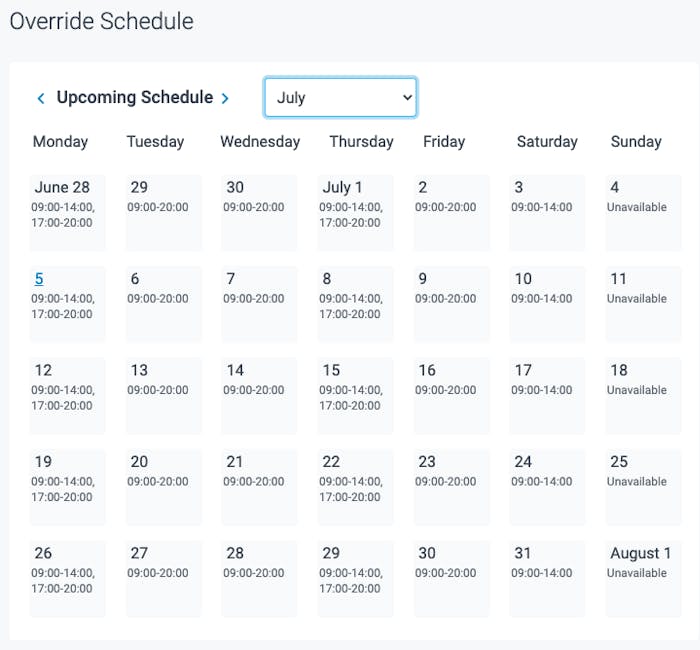Pick Friday 16 day cell

tap(451, 395)
